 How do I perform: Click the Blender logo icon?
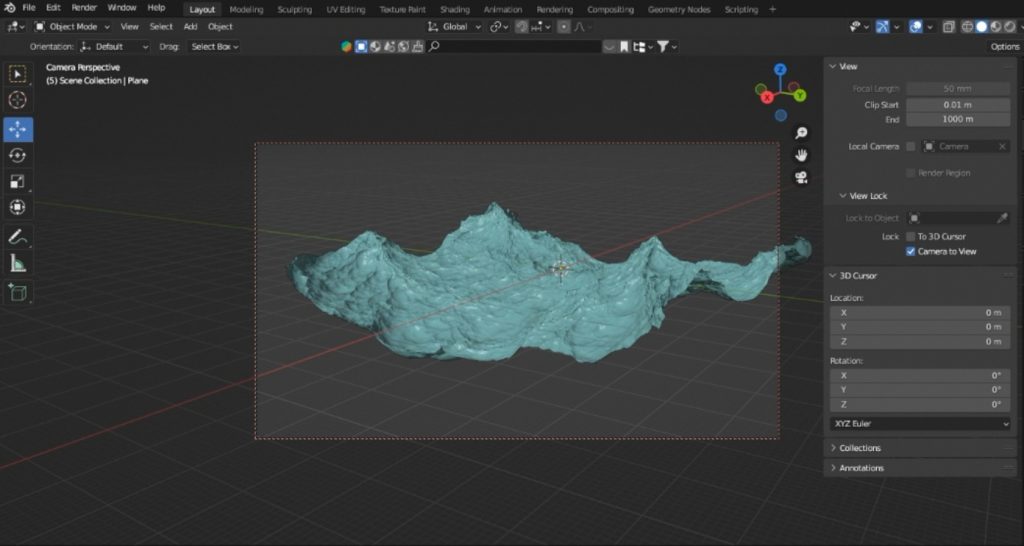[x=10, y=8]
